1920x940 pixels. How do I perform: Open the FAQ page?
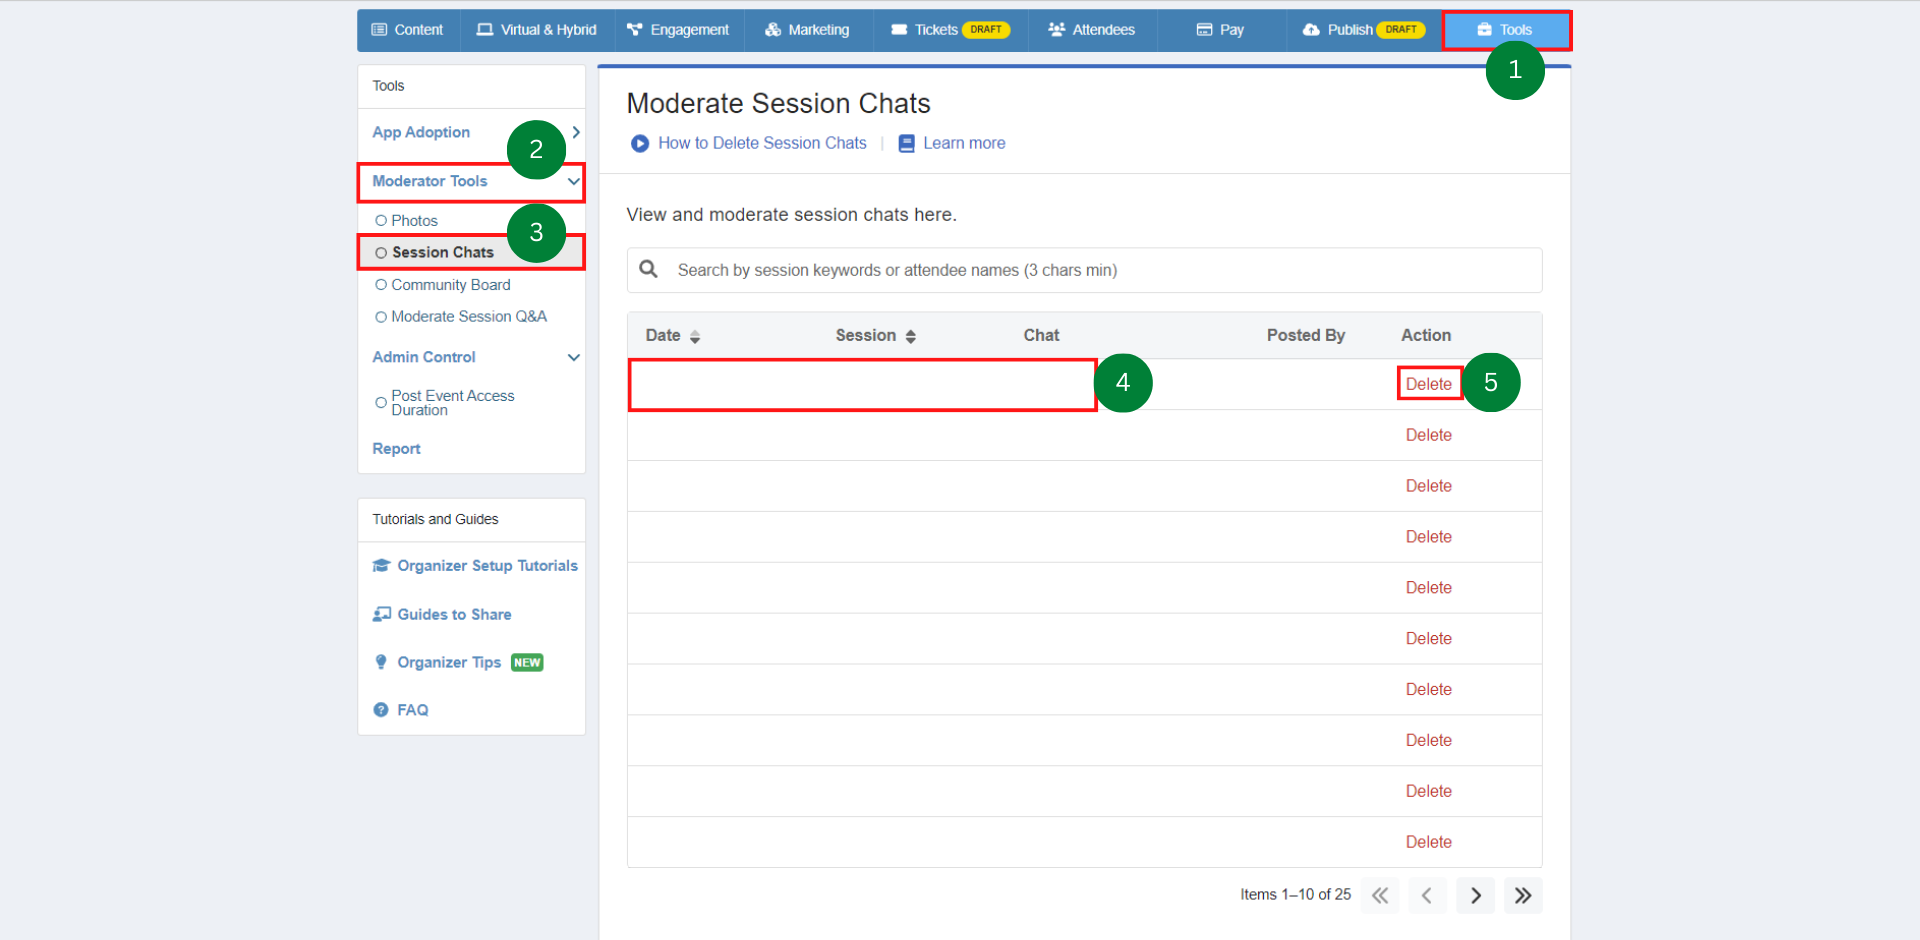coord(412,710)
